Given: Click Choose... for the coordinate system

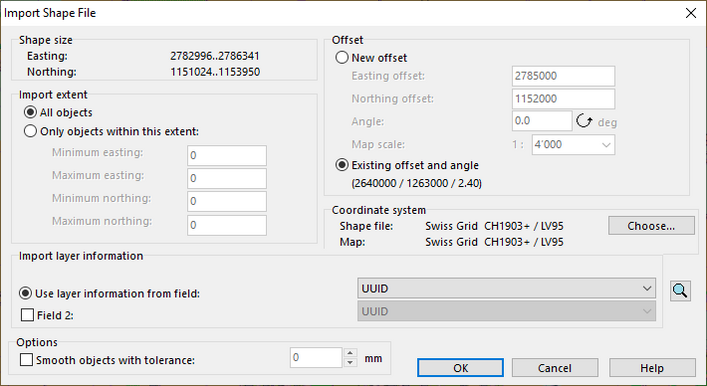Looking at the screenshot, I should pos(651,226).
